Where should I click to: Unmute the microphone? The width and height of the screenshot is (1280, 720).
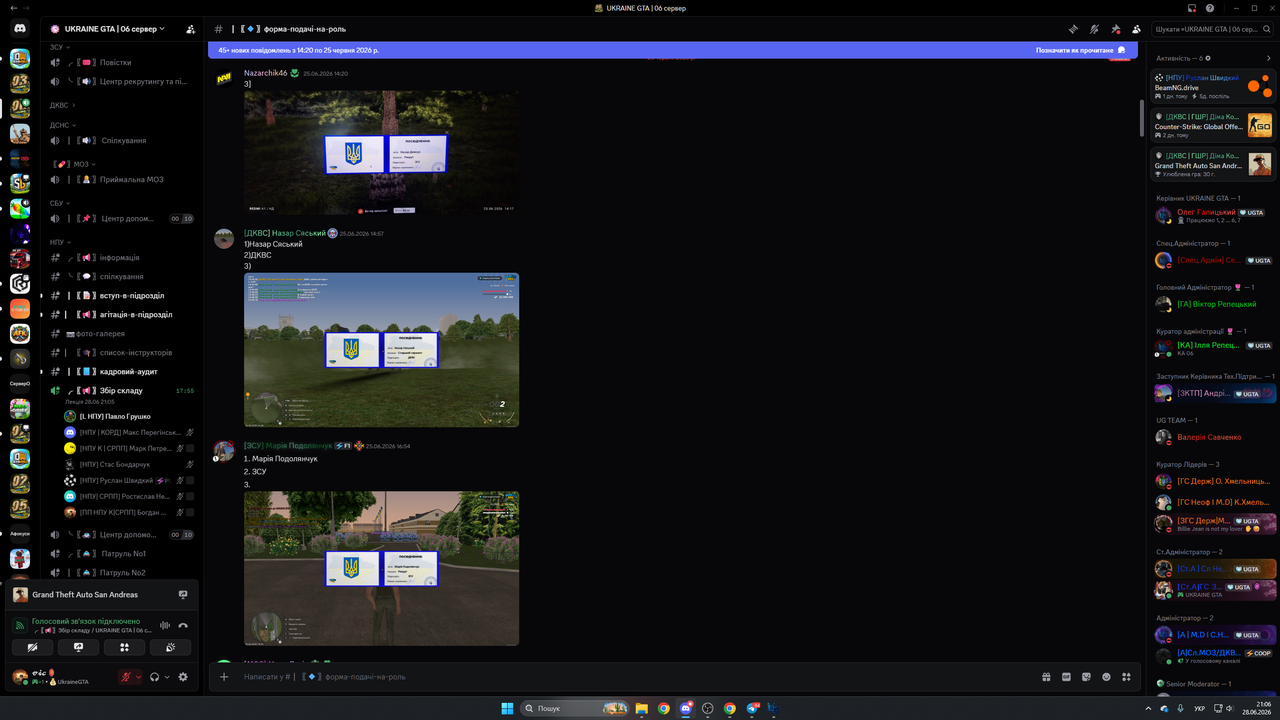[126, 677]
